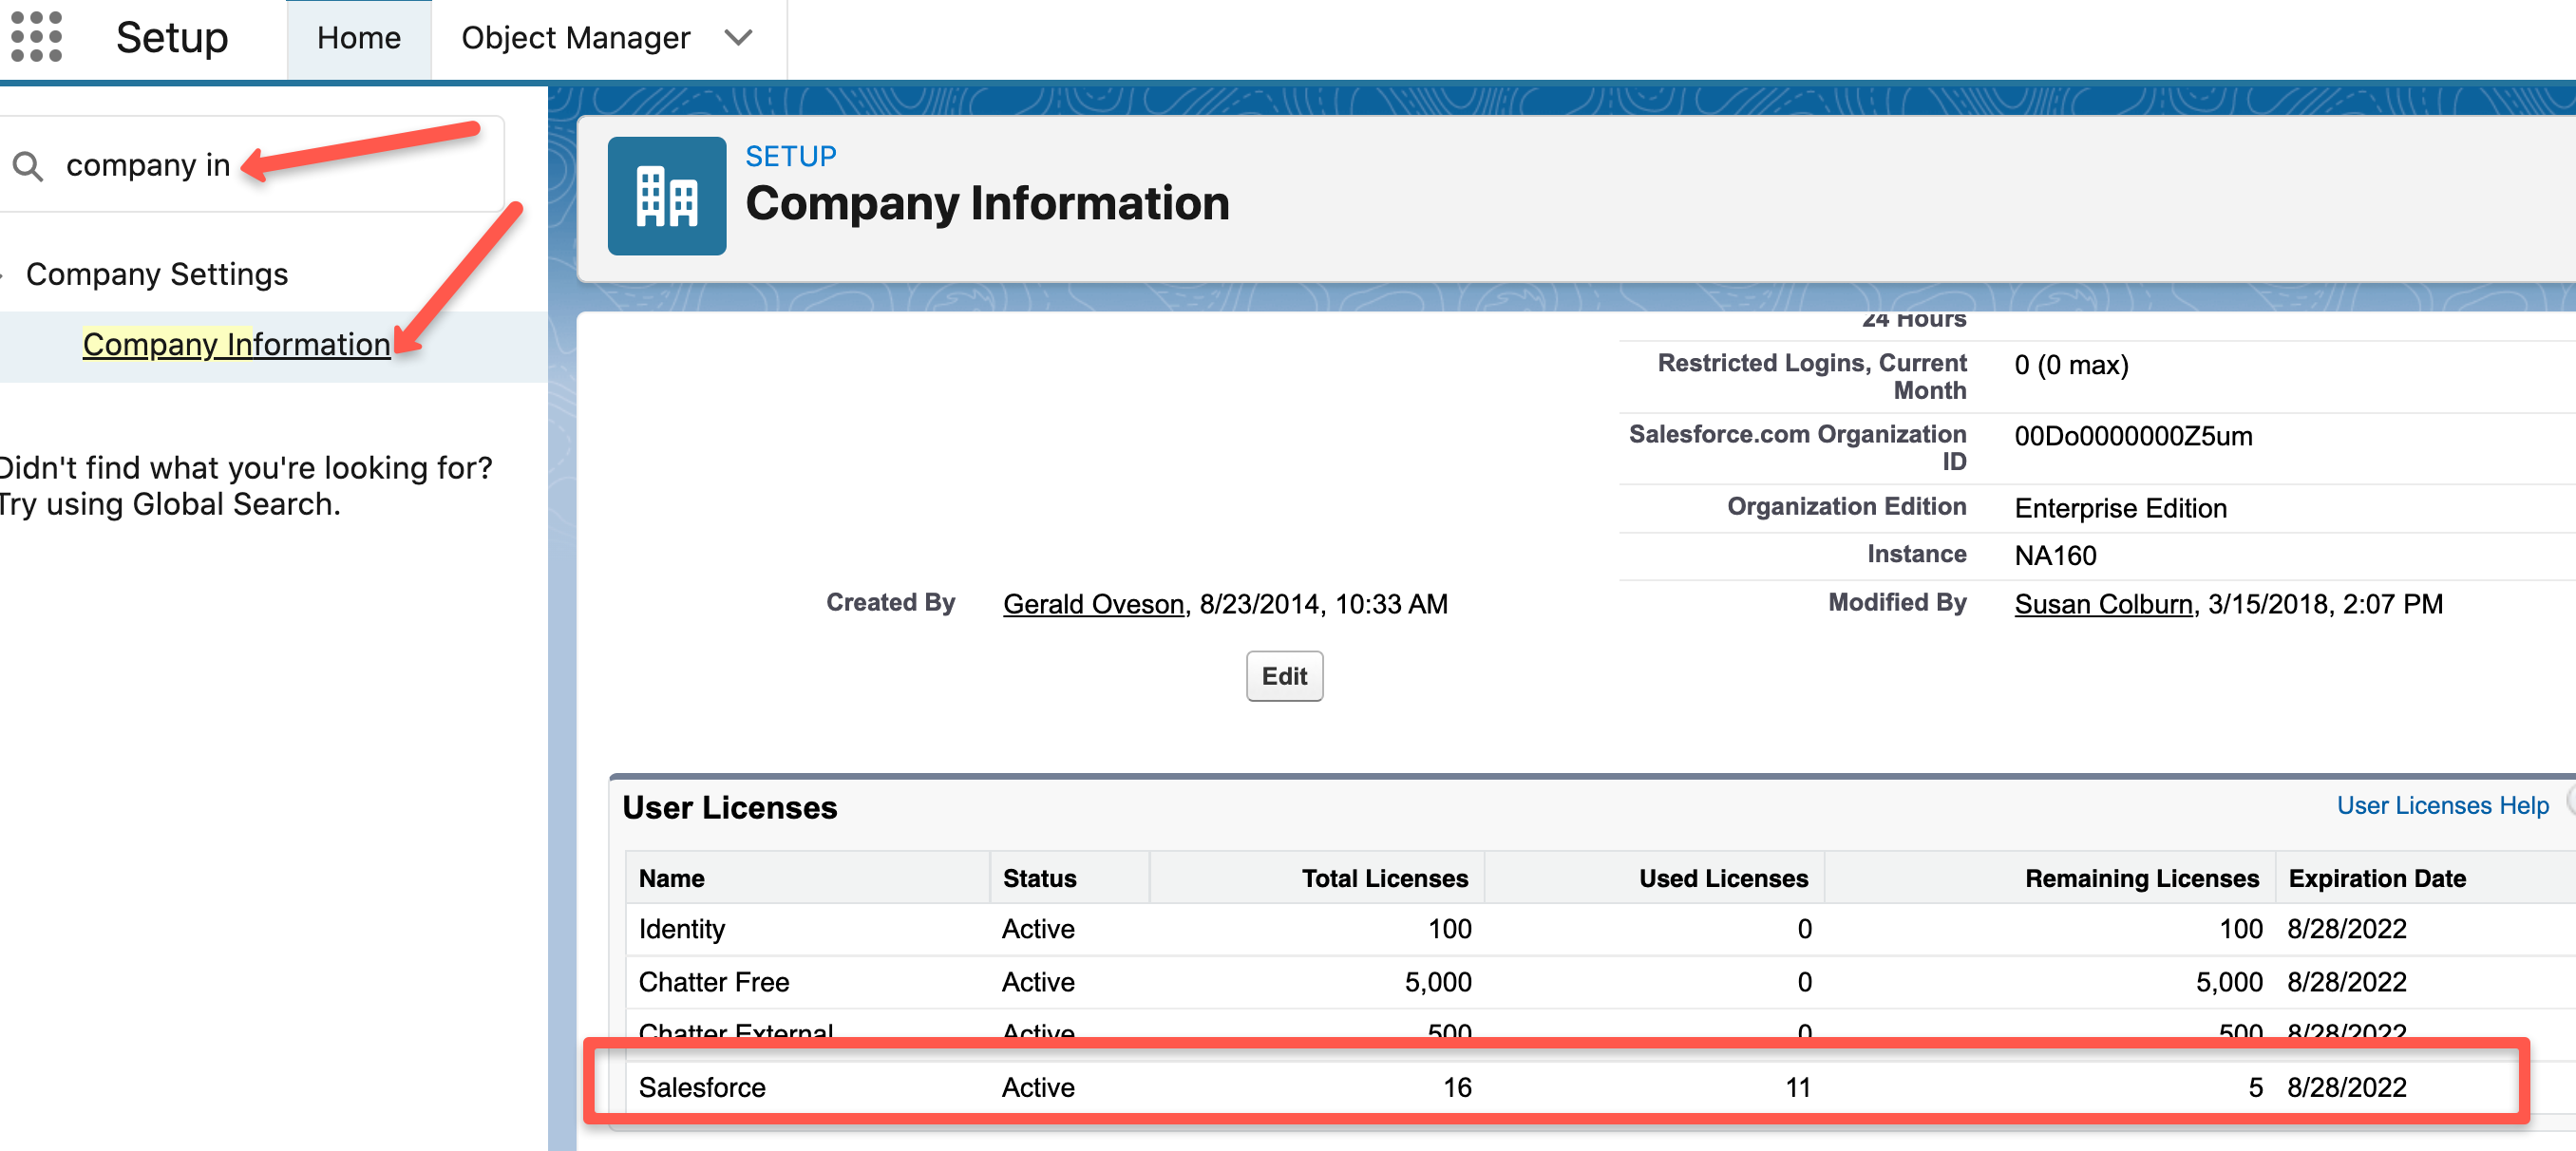Screen dimensions: 2576x1151
Task: Select the Salesforce license Active status
Action: [1038, 1087]
